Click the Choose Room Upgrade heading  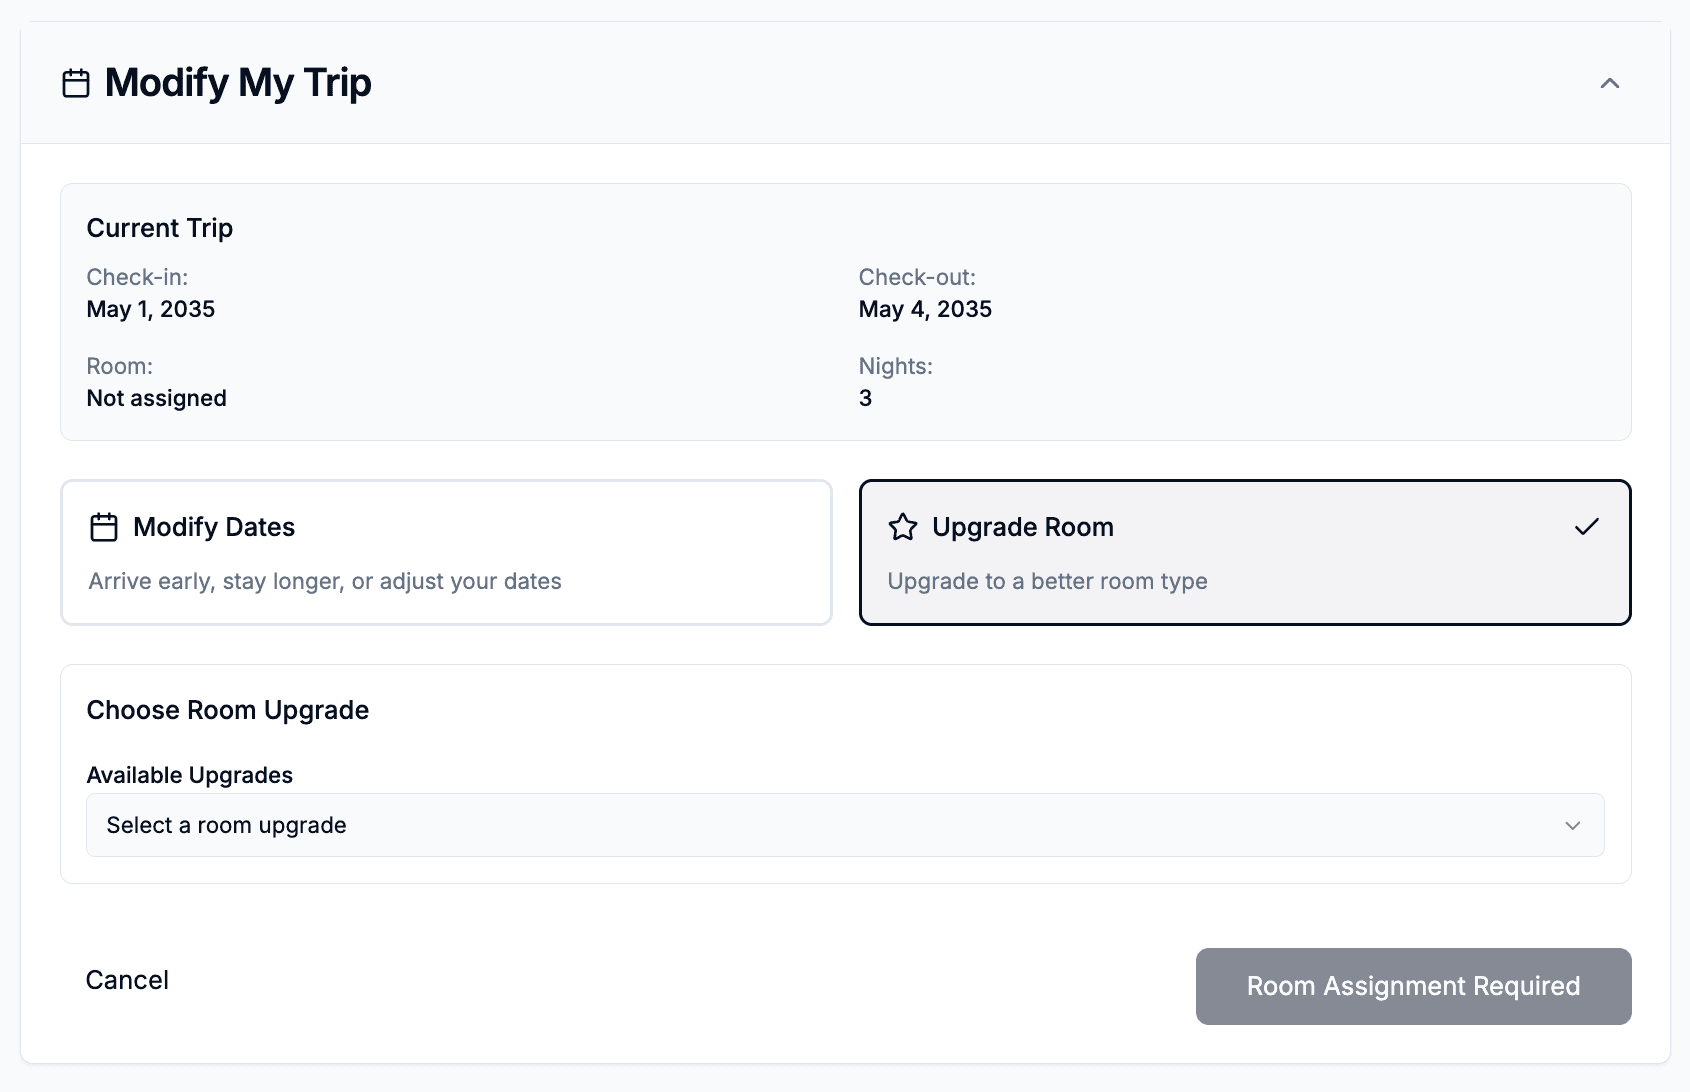[x=228, y=710]
